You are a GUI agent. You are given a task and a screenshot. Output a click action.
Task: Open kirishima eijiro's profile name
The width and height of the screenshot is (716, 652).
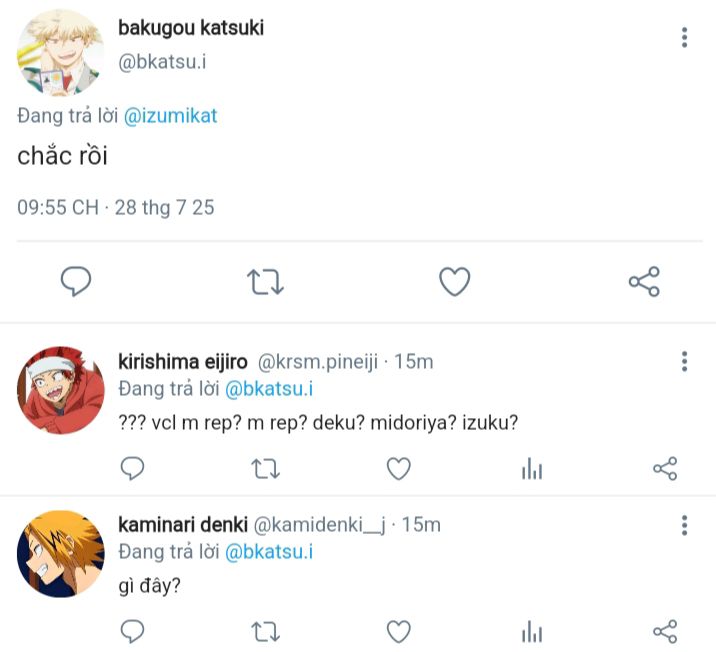pyautogui.click(x=184, y=361)
